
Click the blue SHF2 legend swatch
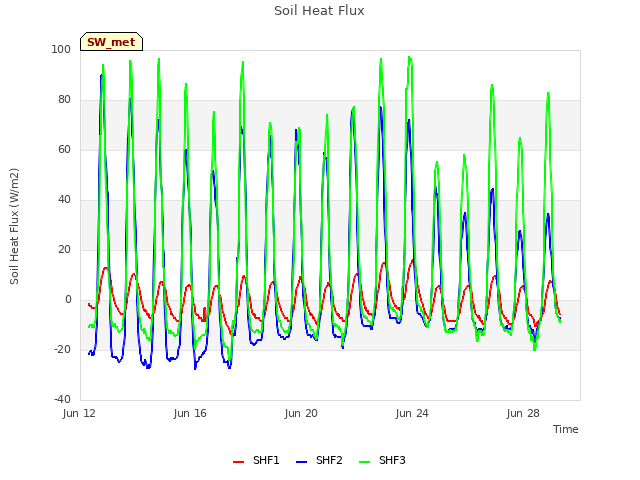click(301, 462)
